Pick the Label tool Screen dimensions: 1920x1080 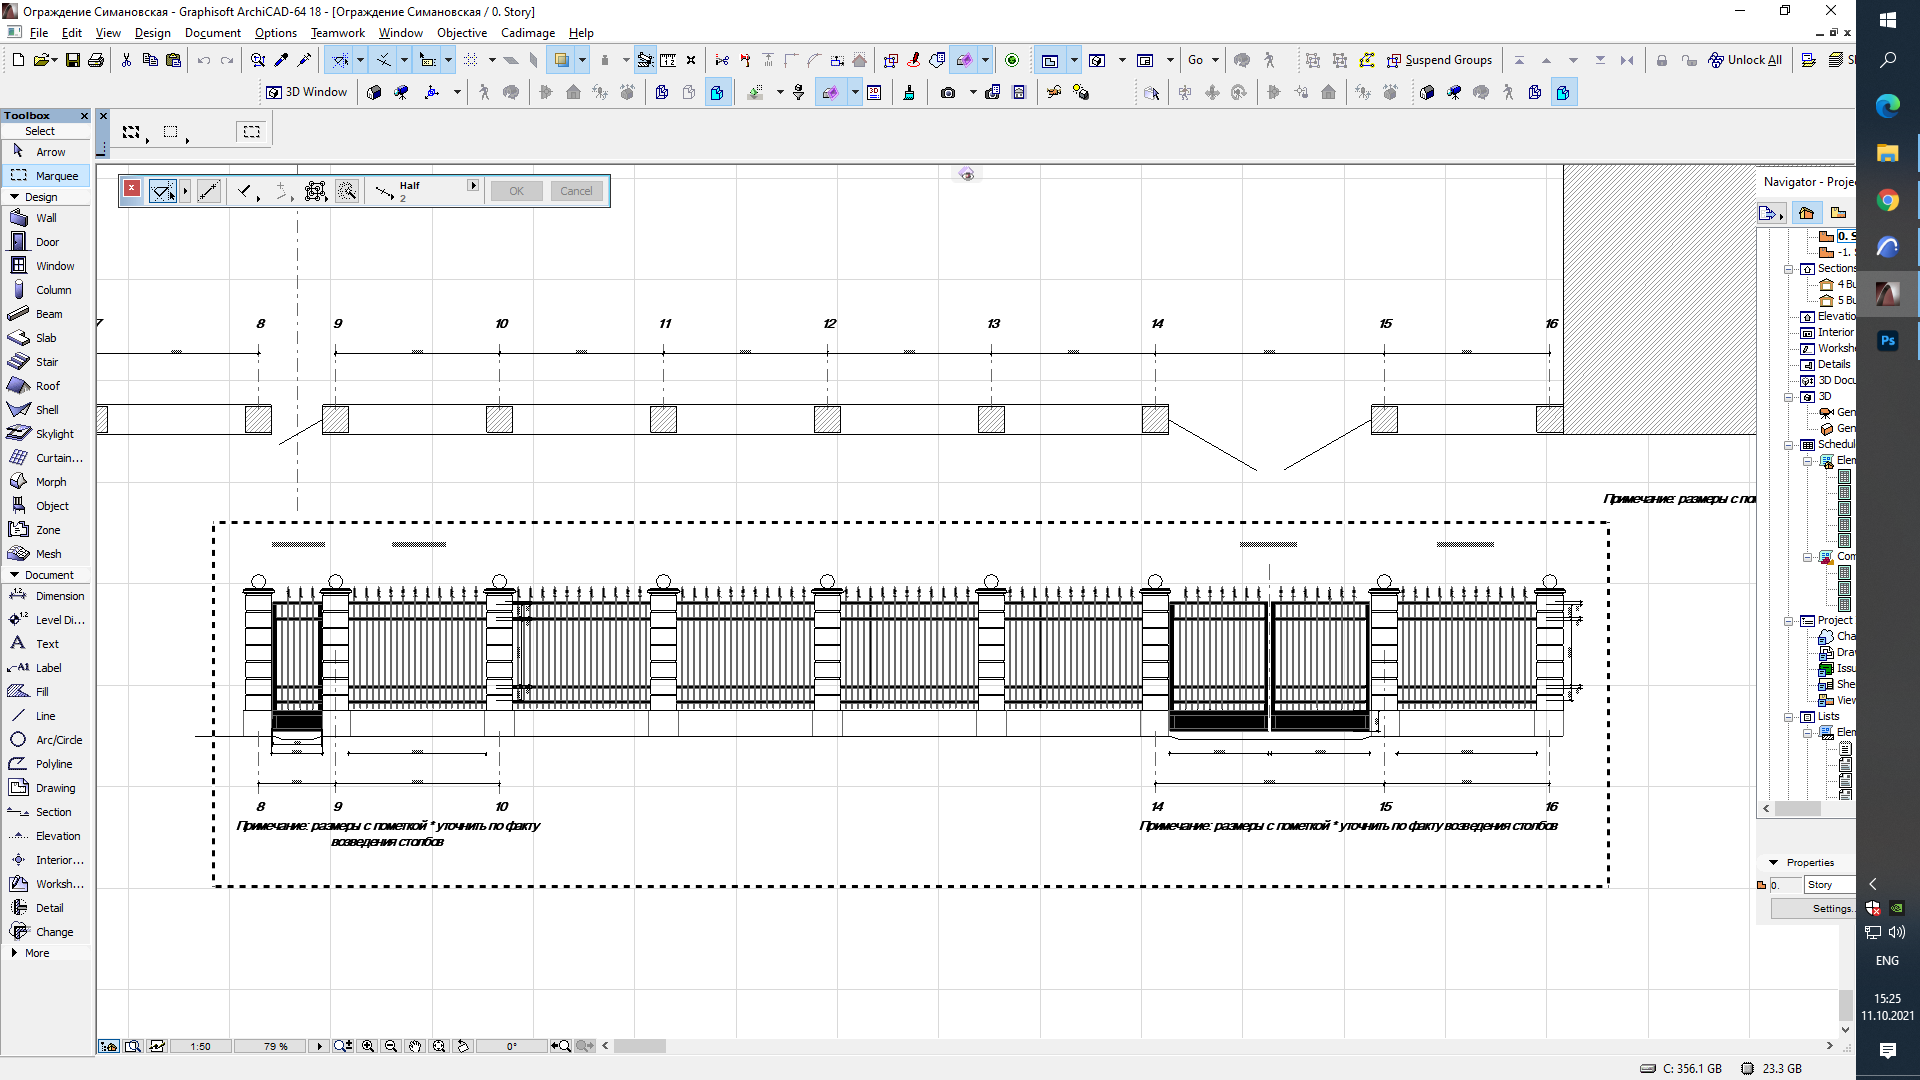click(47, 668)
